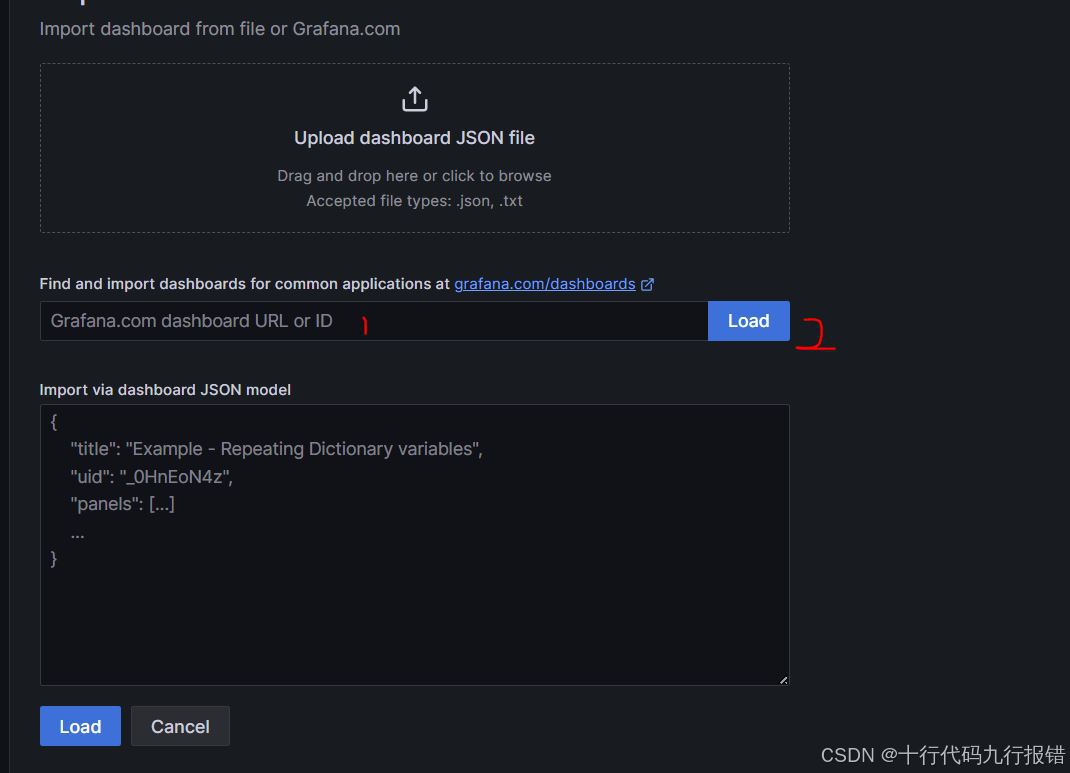Screen dimensions: 1070x773
Task: Click Load next to the dashboard URL field
Action: coord(749,321)
